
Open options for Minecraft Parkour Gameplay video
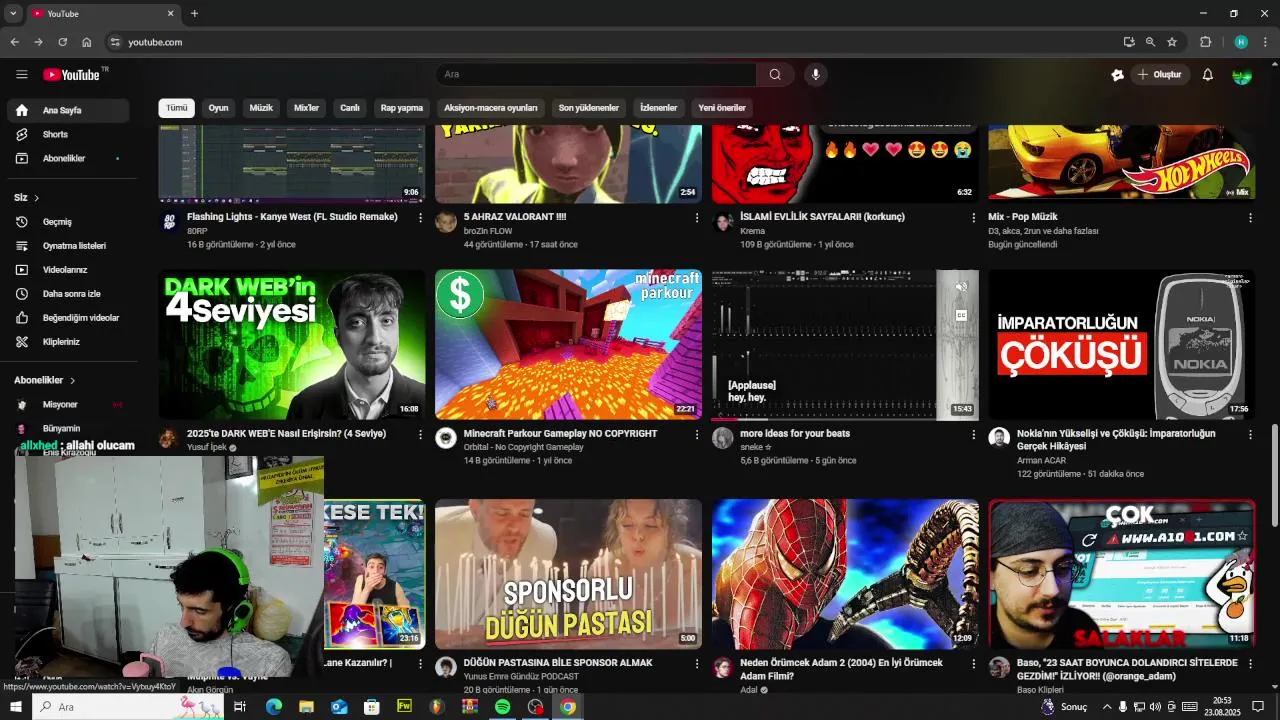point(697,434)
